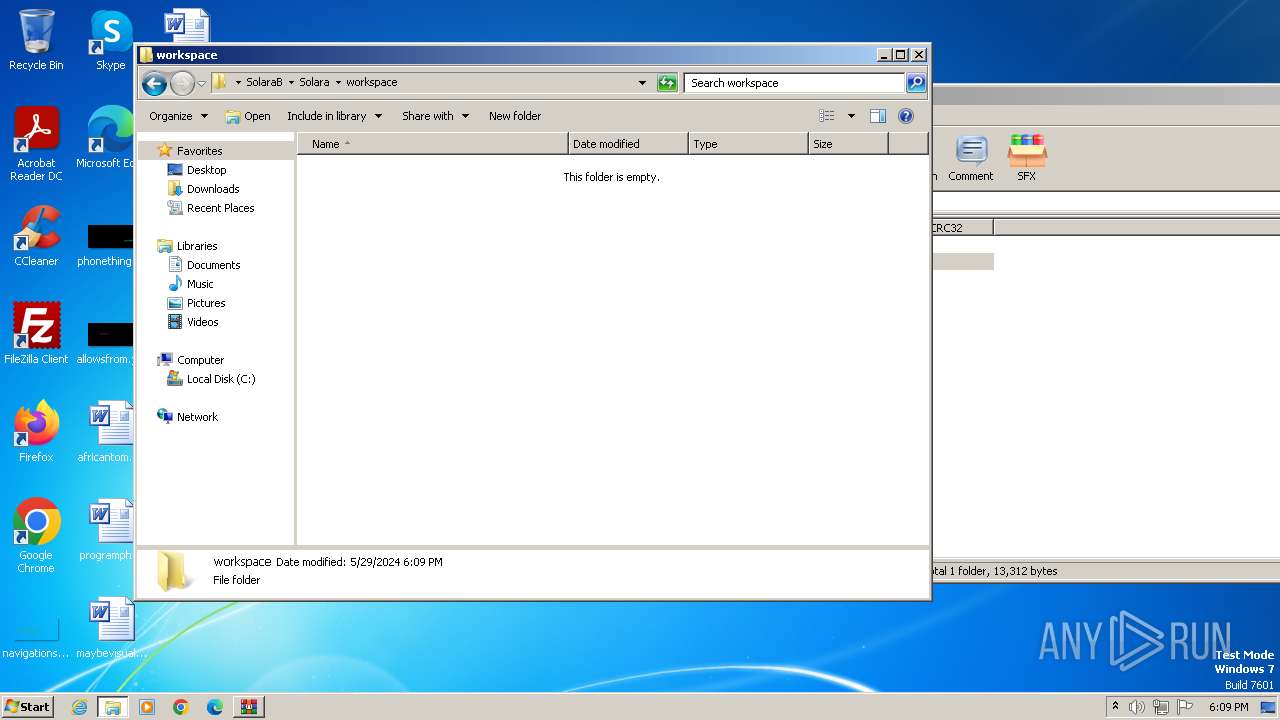Click the blue Help question mark icon
This screenshot has width=1280, height=720.
(906, 116)
